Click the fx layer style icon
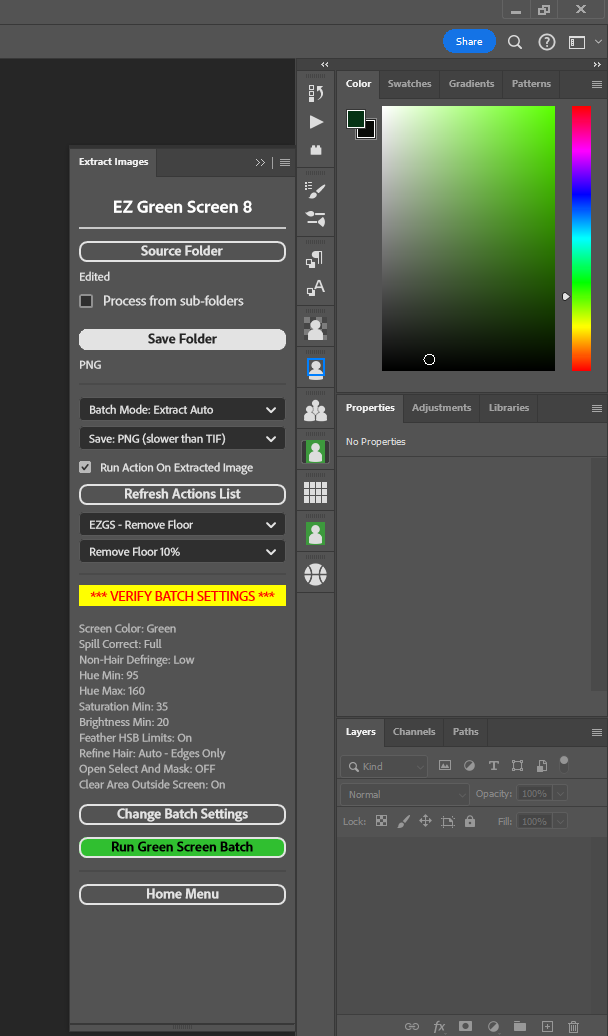 (439, 1026)
